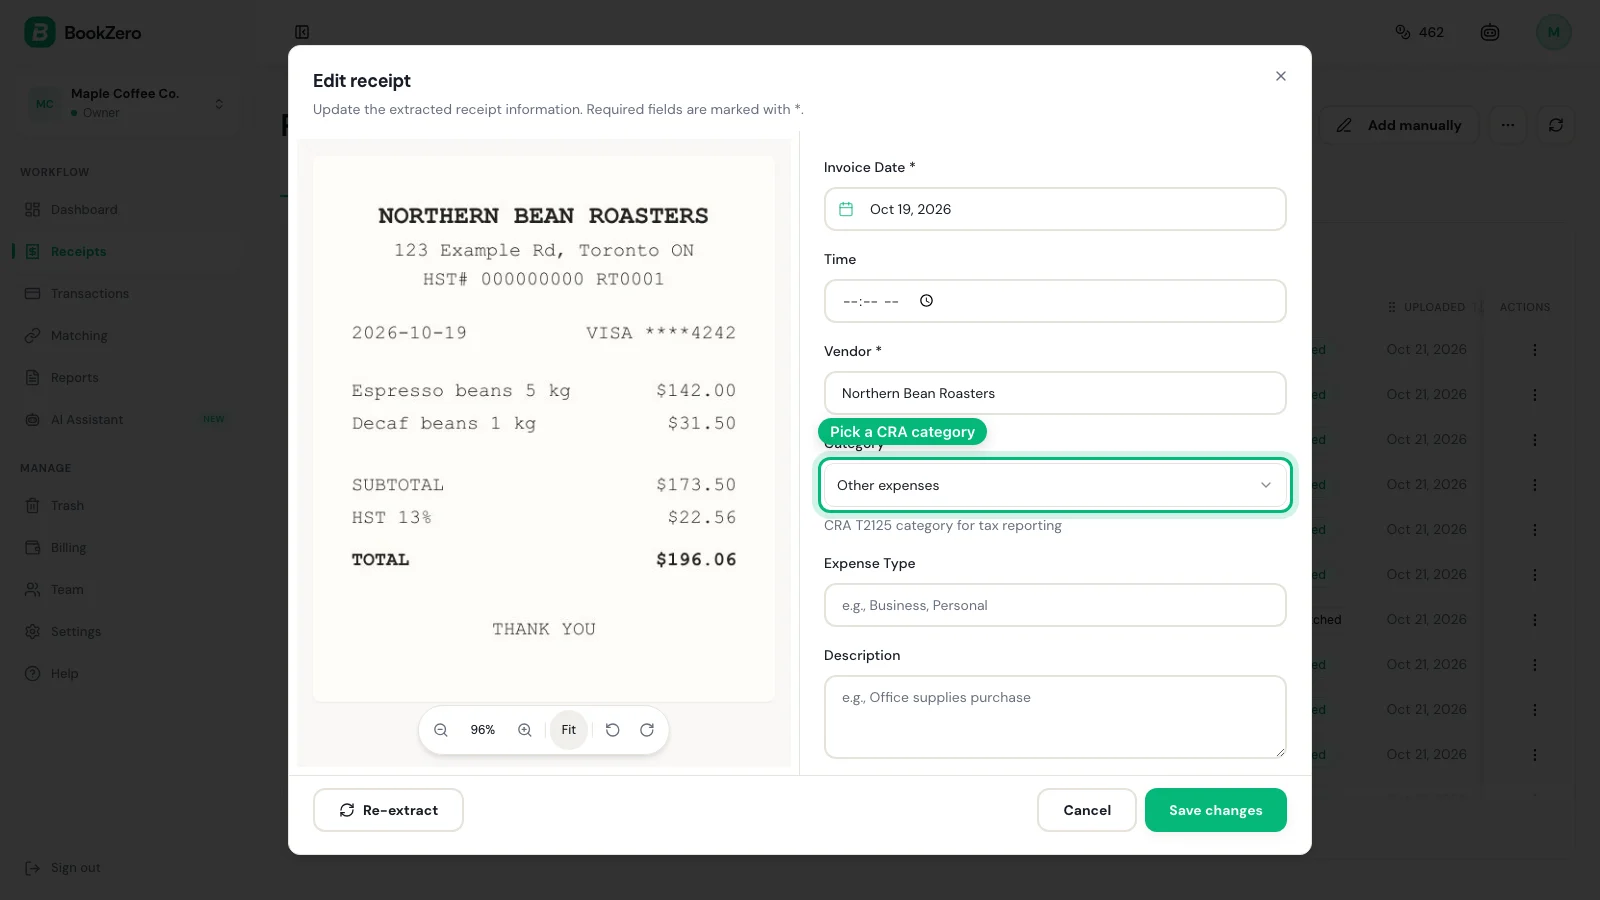
Task: Open Transactions in sidebar
Action: tap(130, 294)
